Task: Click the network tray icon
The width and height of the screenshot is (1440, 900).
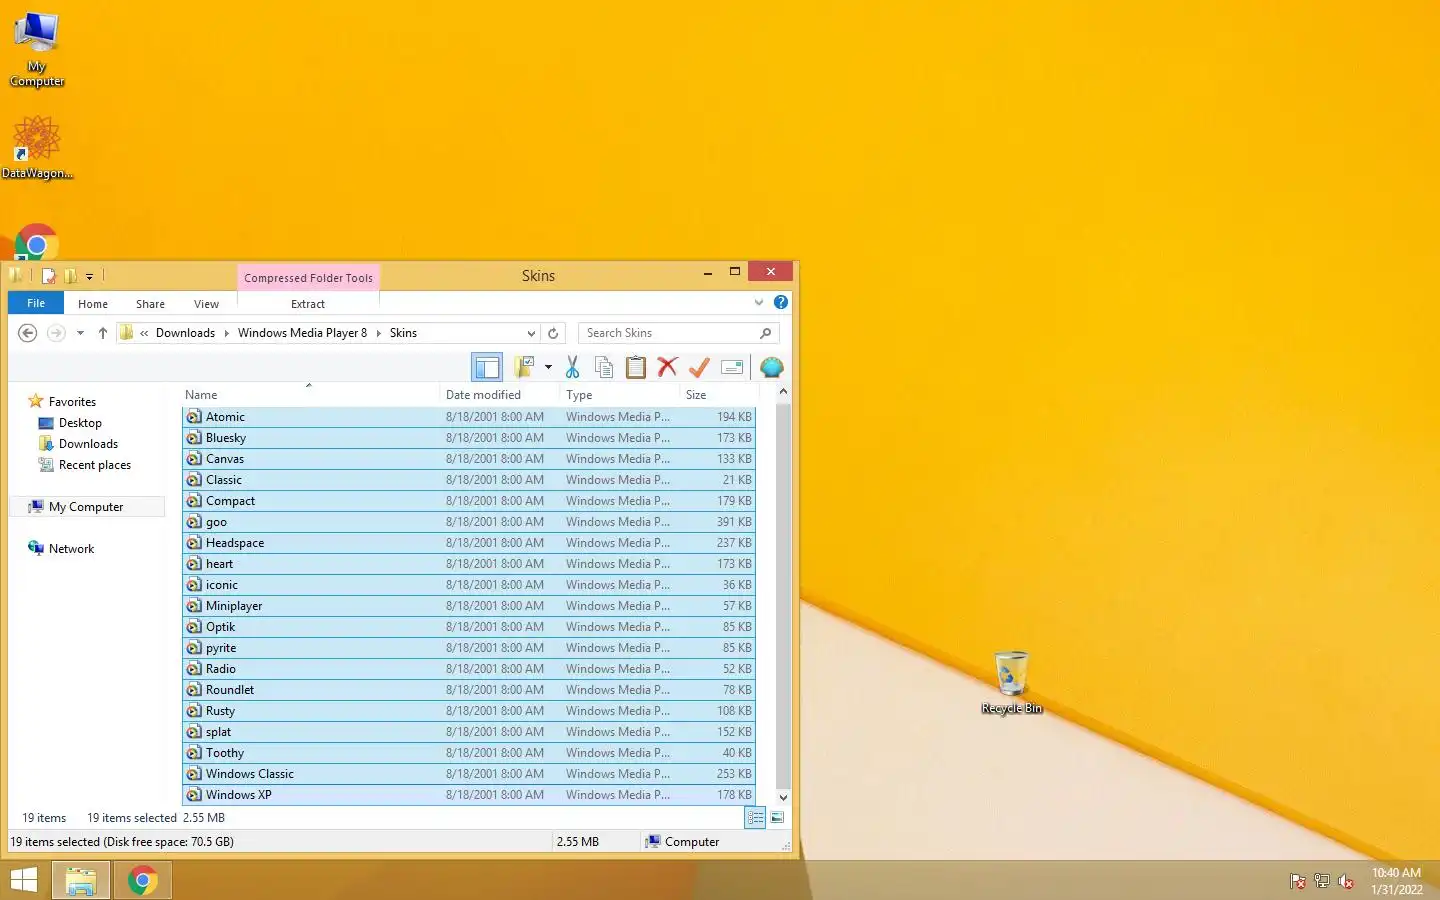Action: [1322, 881]
